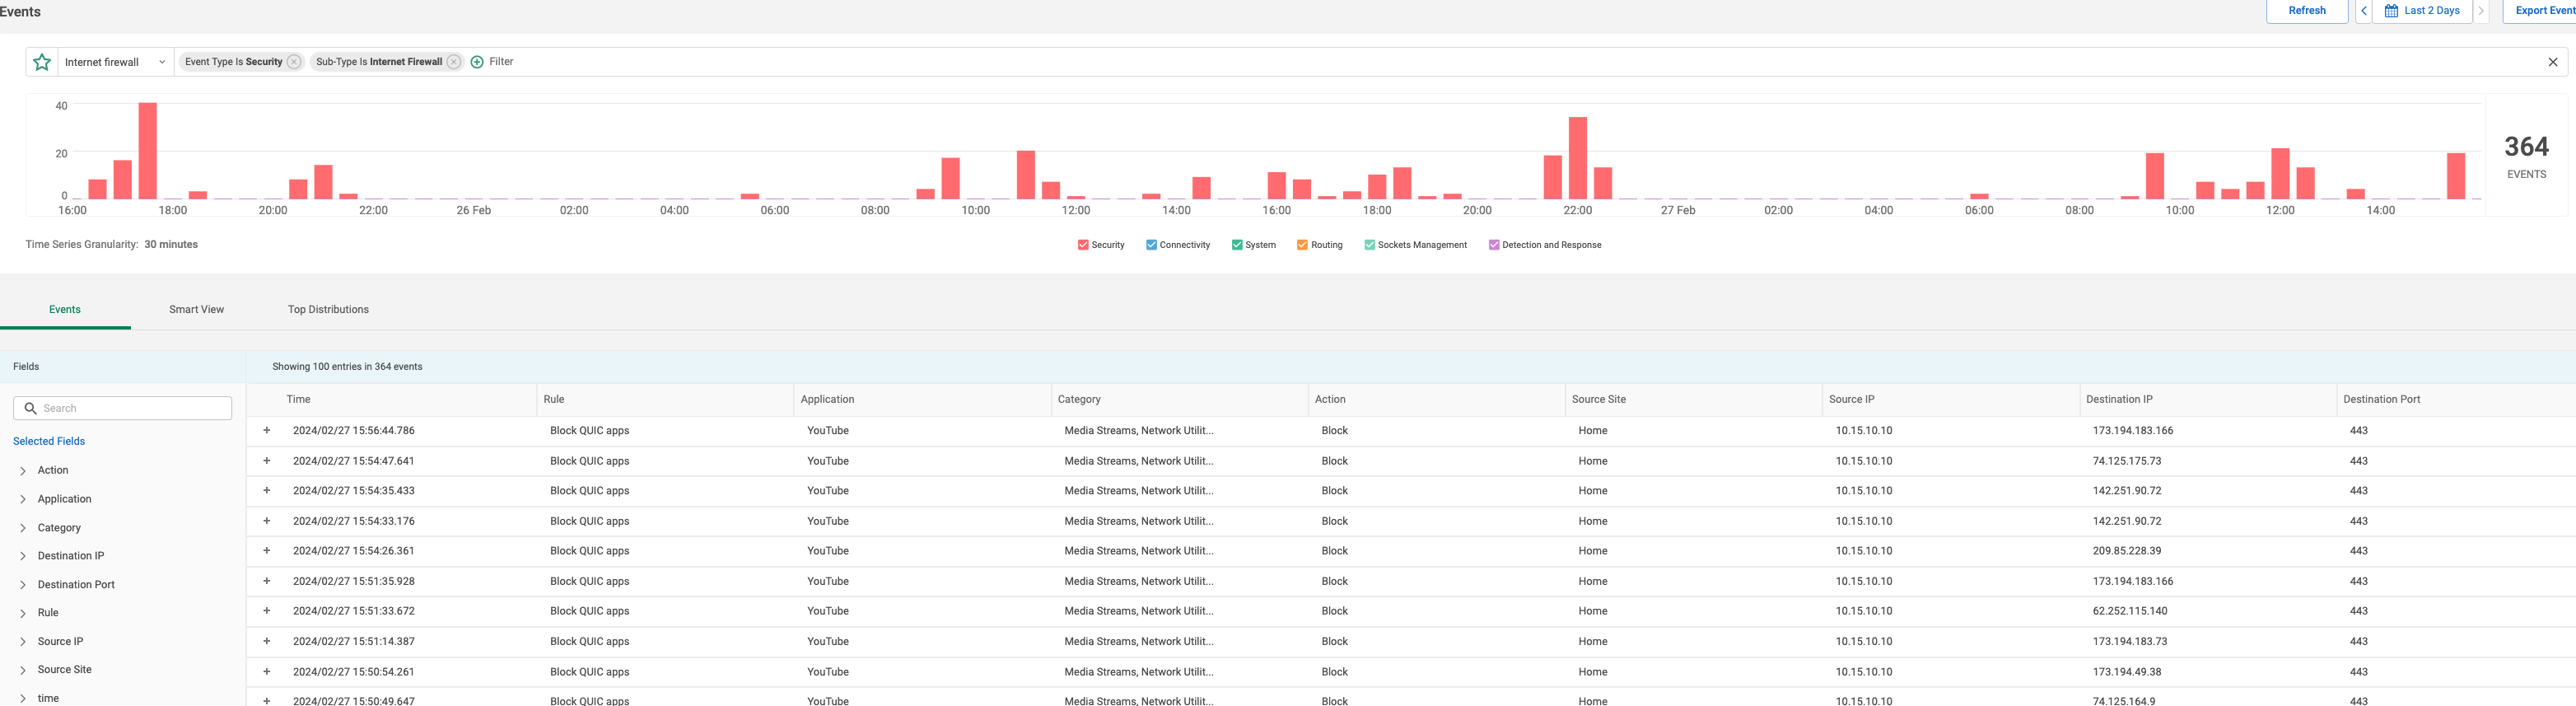Expand the Category field
2576x706 pixels.
click(23, 528)
